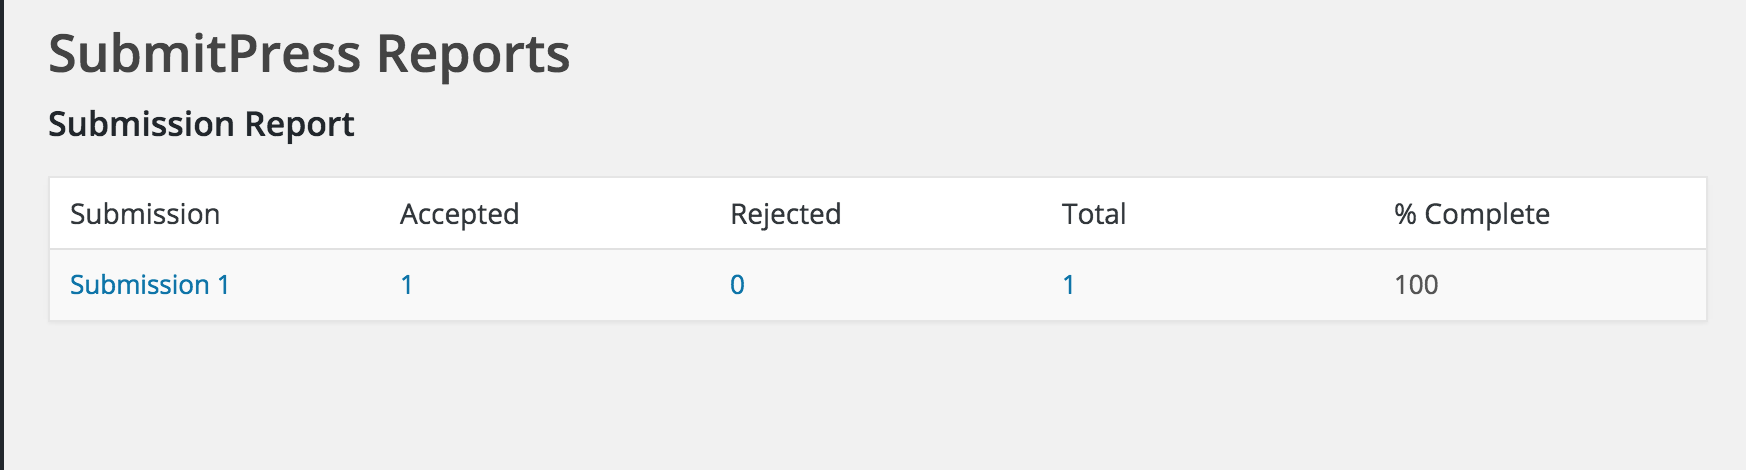
Task: Click the Submission Report subheading
Action: click(201, 124)
